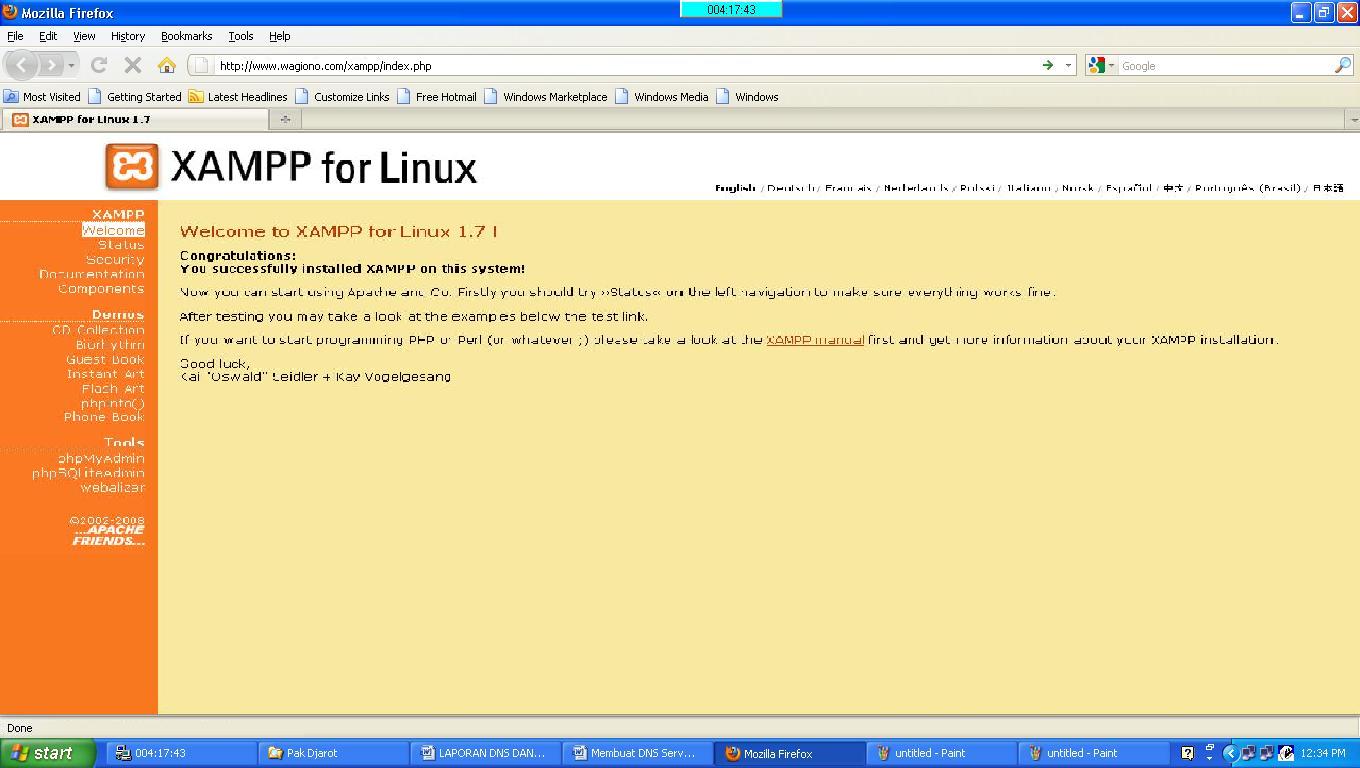Go to the Home page icon
This screenshot has height=768, width=1360.
pyautogui.click(x=167, y=65)
